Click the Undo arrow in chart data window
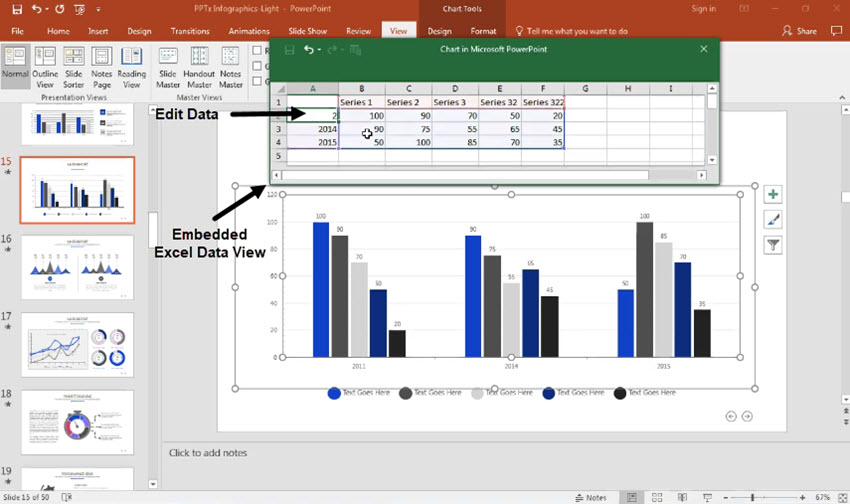Image resolution: width=850 pixels, height=504 pixels. tap(308, 49)
